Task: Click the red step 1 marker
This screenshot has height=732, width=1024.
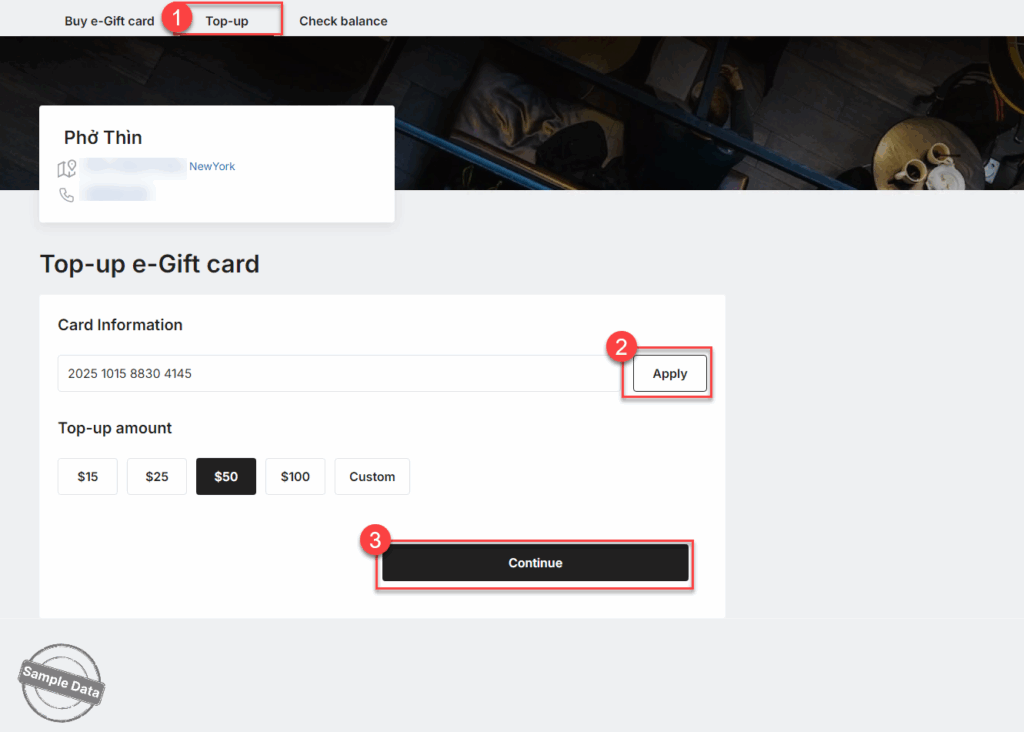Action: (x=176, y=18)
